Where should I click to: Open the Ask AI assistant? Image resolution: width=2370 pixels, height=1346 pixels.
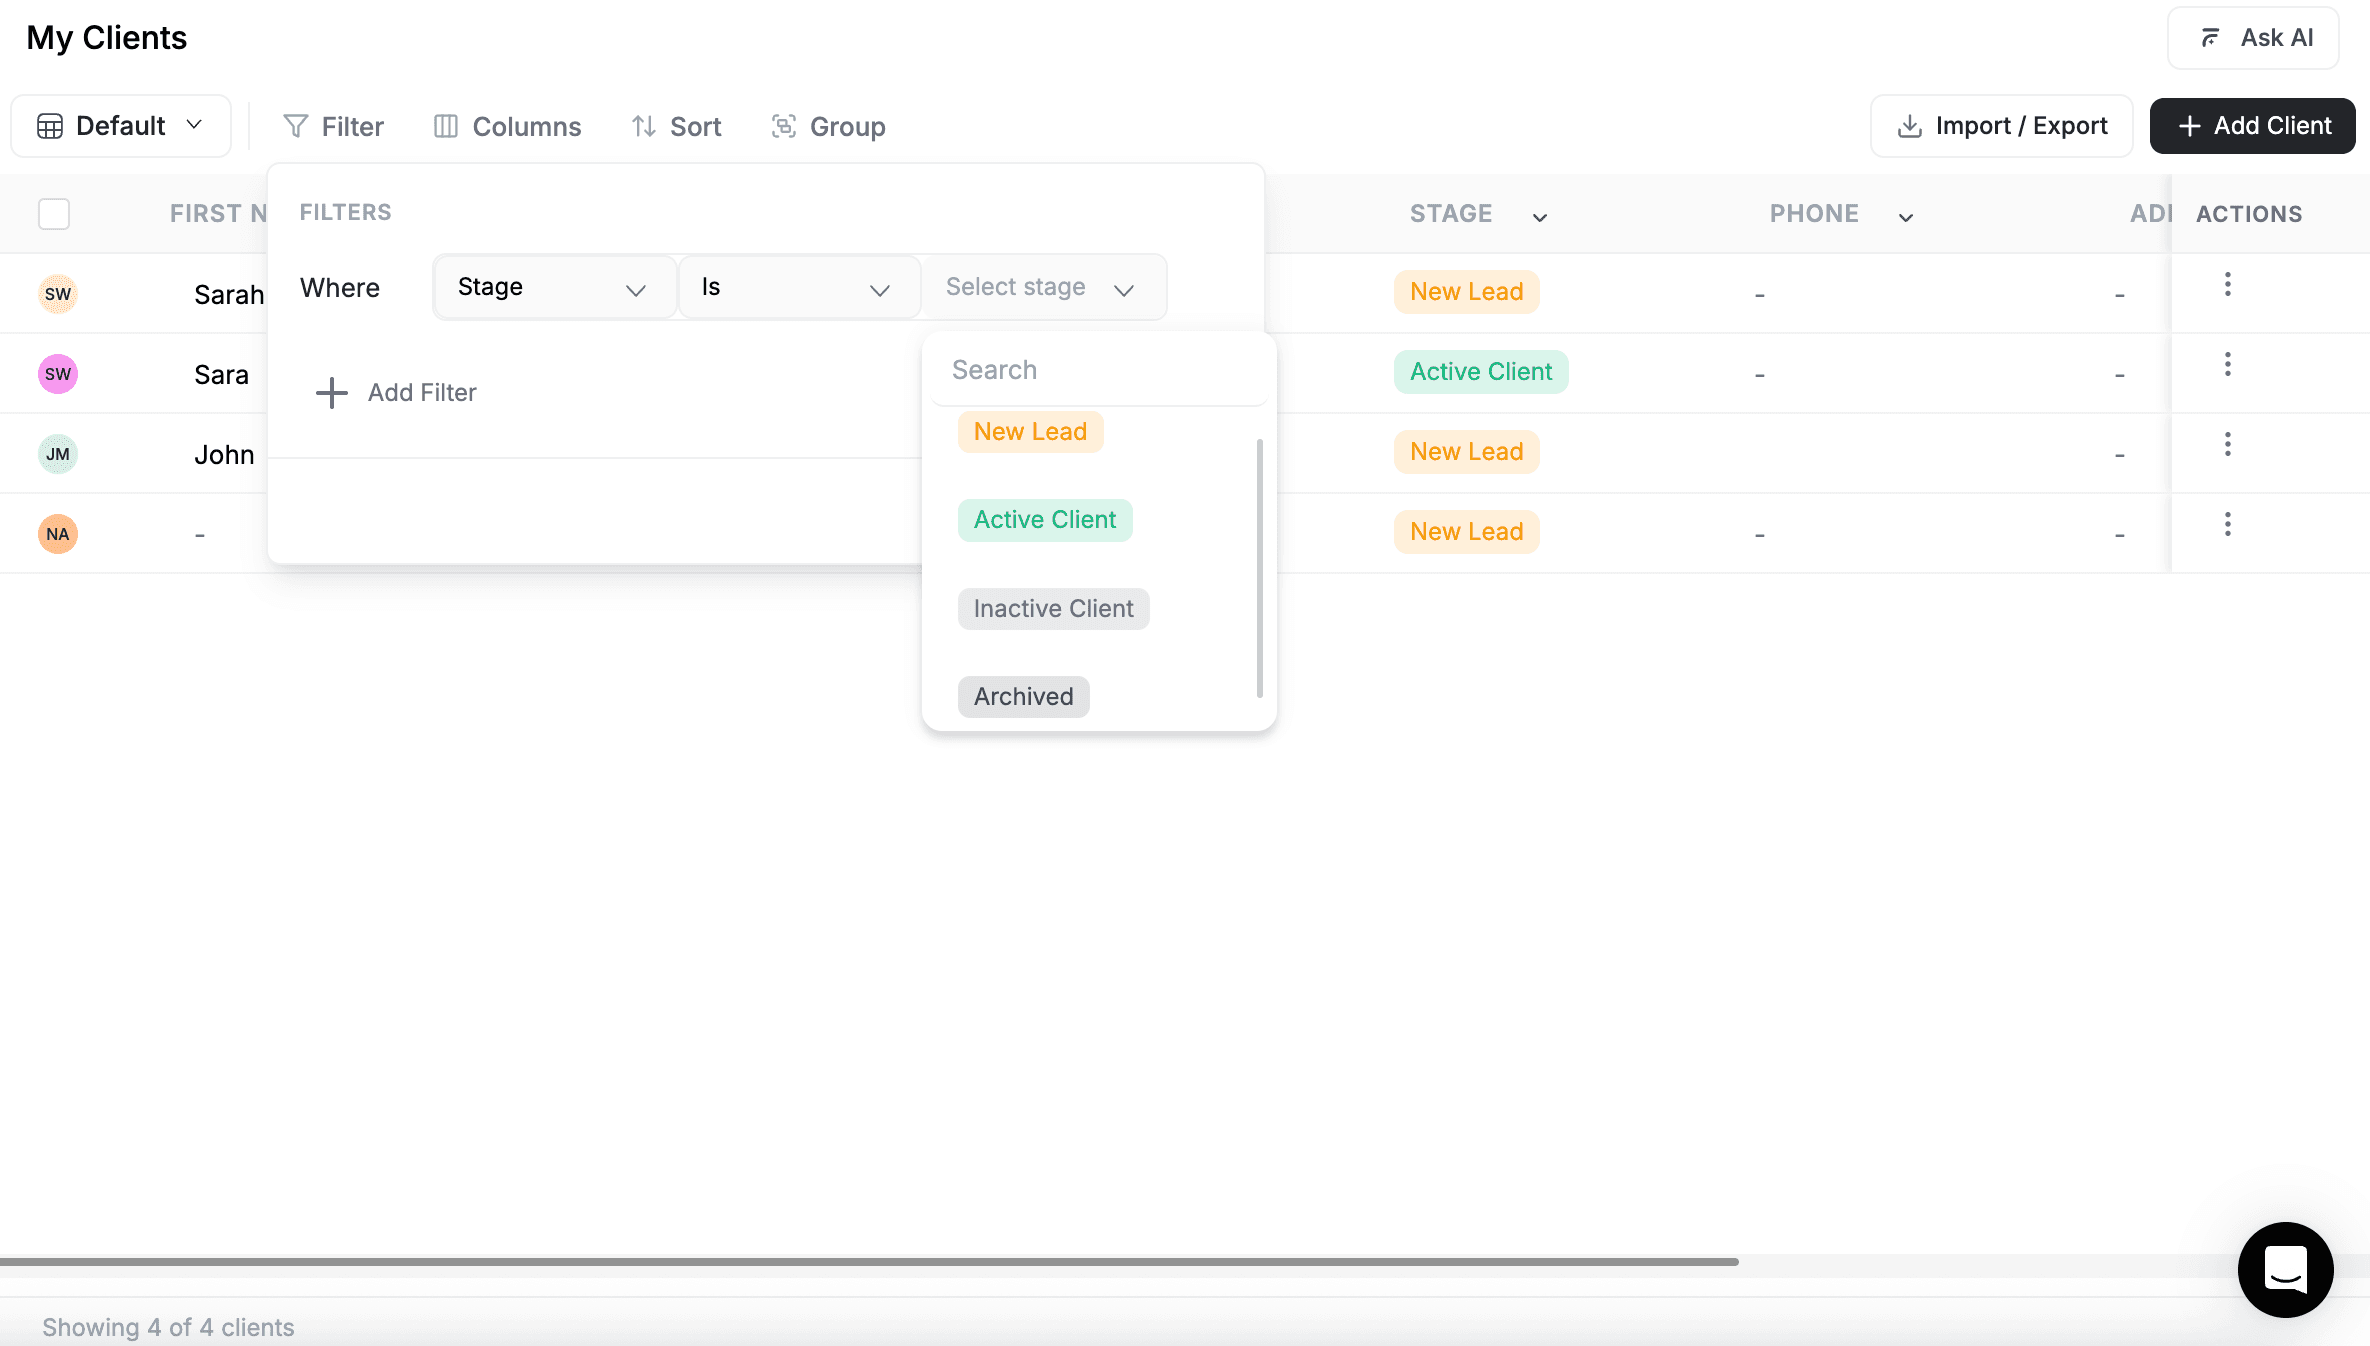[x=2253, y=37]
